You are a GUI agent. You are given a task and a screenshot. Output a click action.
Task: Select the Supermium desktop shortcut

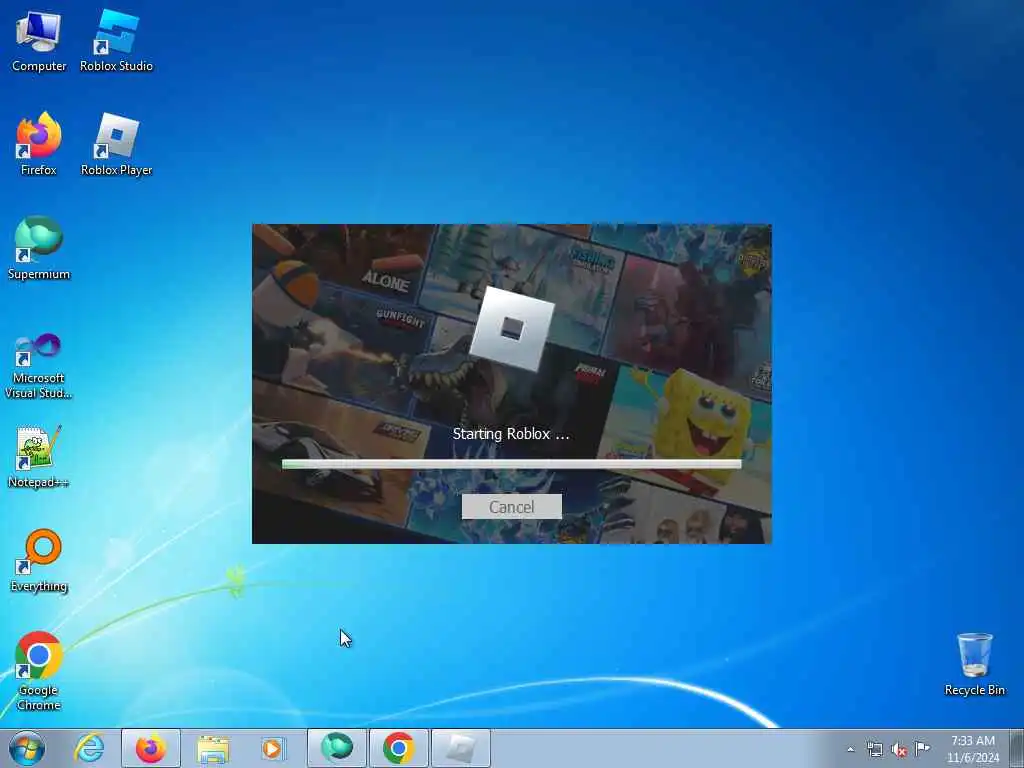[39, 248]
